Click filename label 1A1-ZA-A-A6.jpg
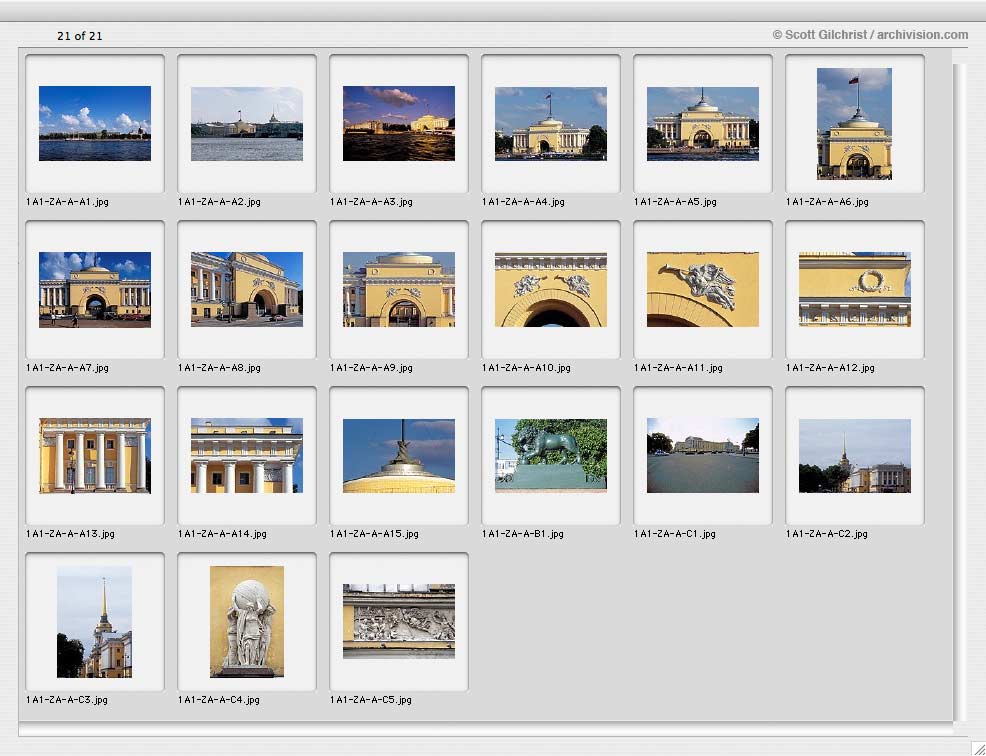 click(x=828, y=202)
